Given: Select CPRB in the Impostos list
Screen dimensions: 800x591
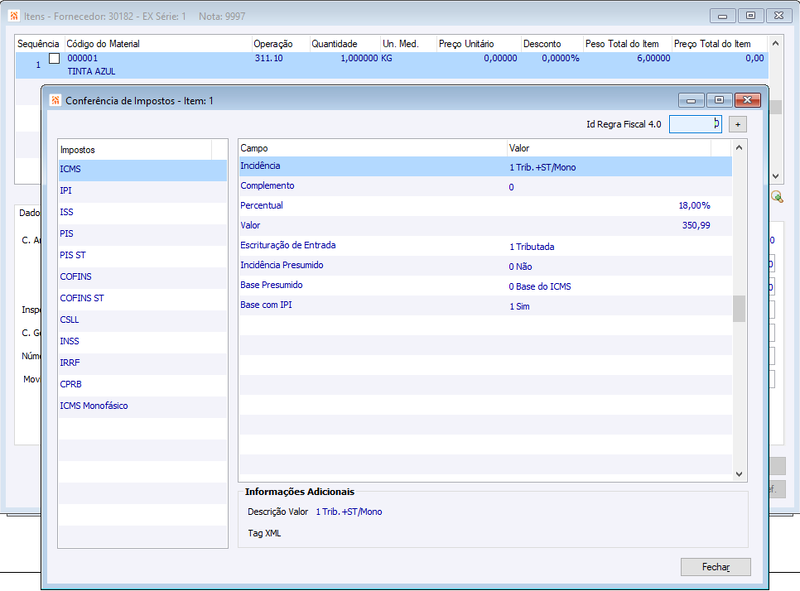Looking at the screenshot, I should tap(143, 384).
